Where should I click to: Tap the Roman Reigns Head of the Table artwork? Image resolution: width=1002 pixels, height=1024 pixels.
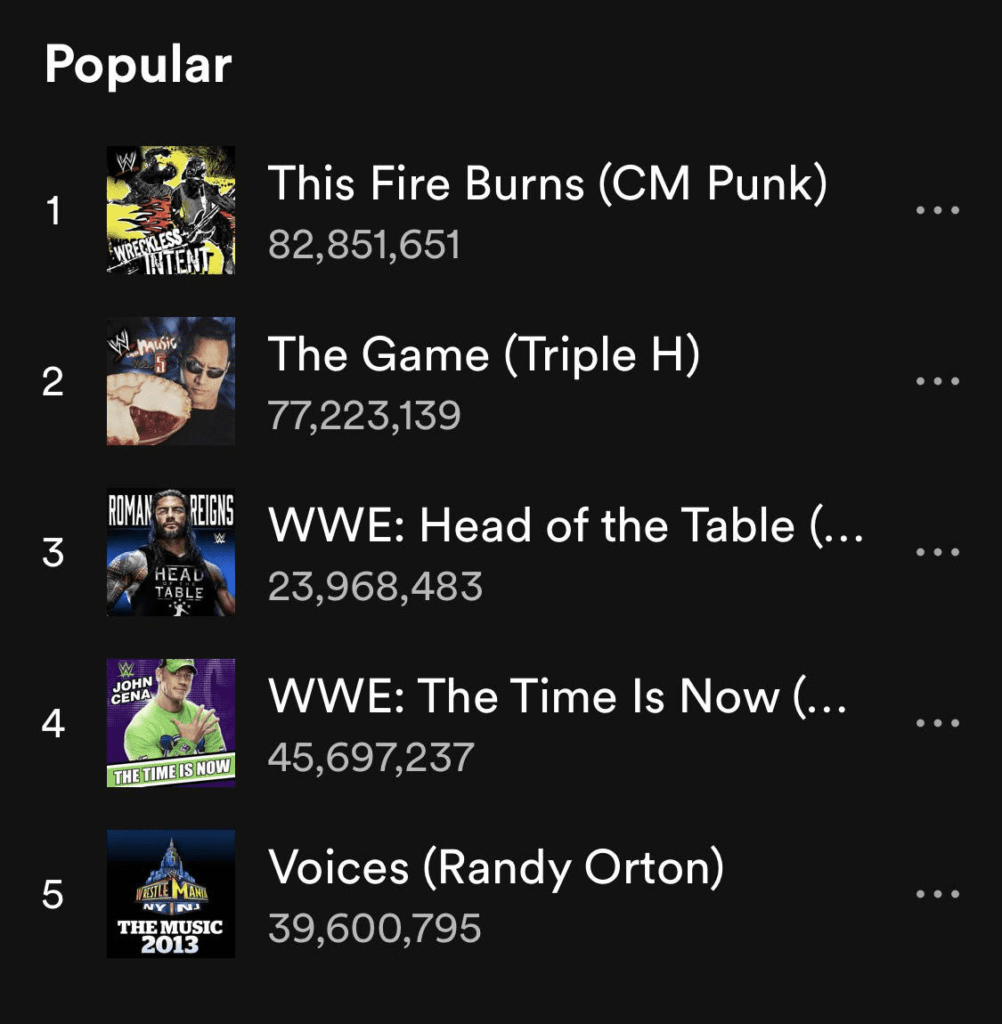(x=171, y=552)
